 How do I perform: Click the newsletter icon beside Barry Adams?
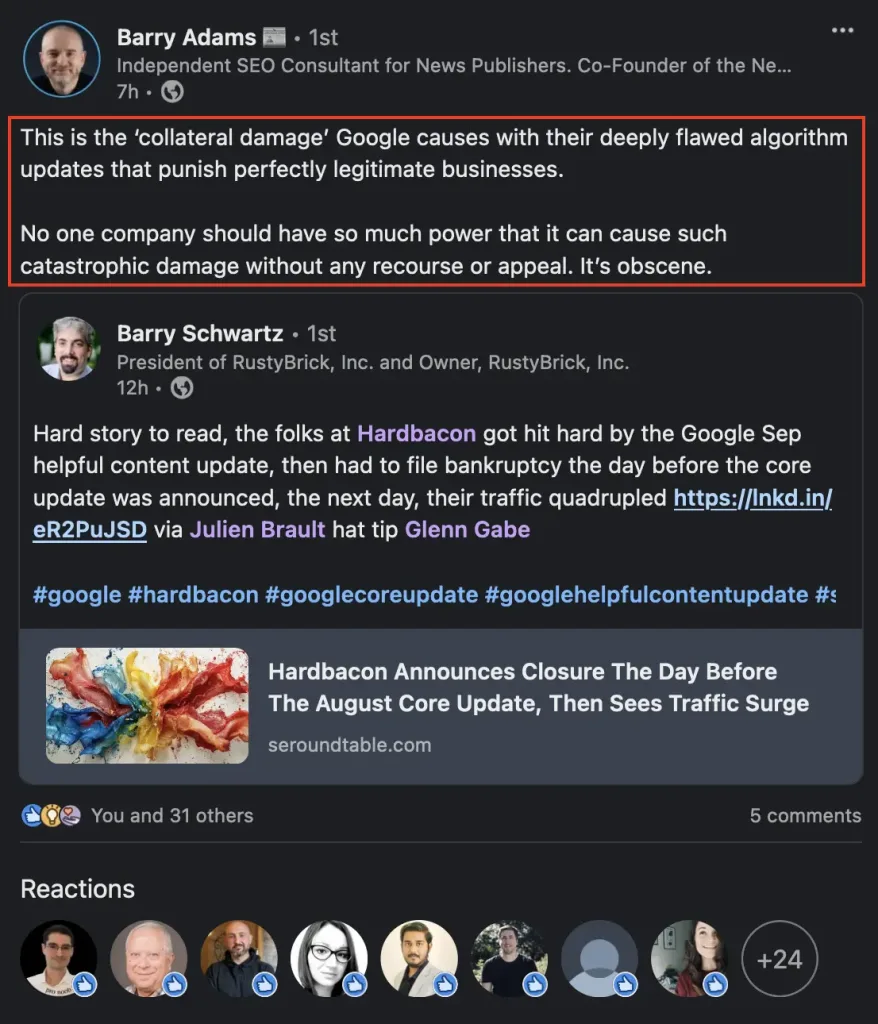pyautogui.click(x=274, y=38)
